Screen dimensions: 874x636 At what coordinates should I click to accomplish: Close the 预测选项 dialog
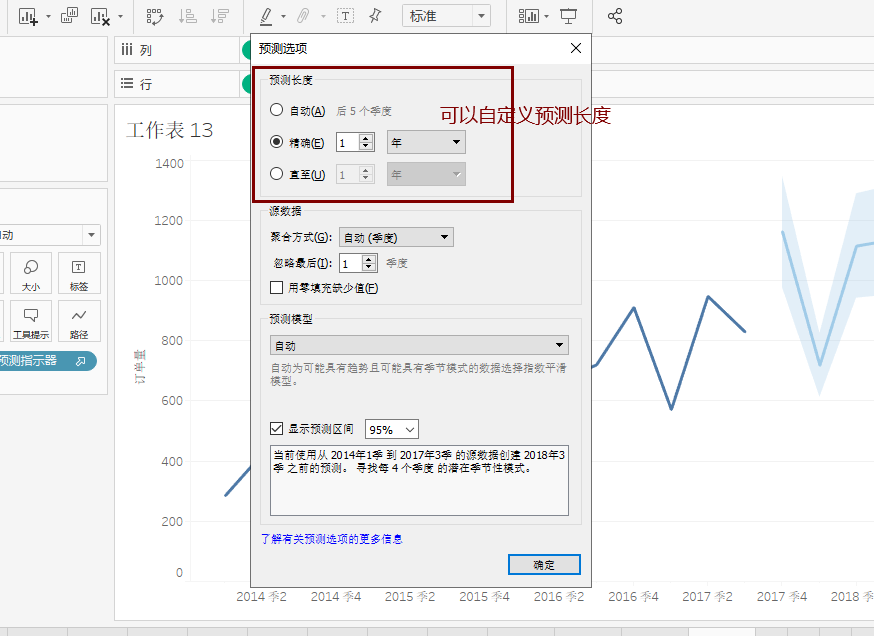[x=576, y=48]
